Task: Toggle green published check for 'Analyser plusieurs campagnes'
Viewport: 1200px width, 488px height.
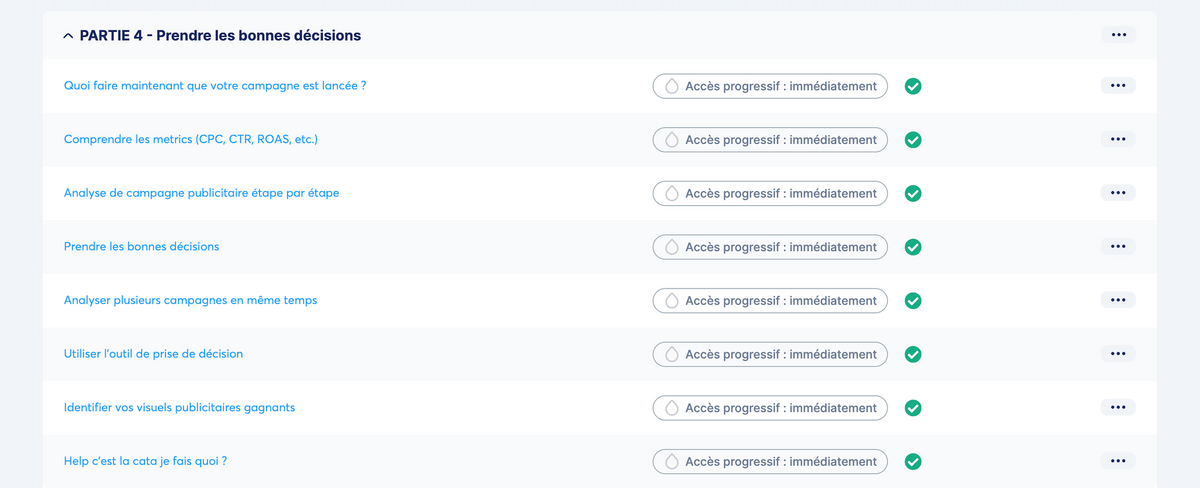Action: point(913,300)
